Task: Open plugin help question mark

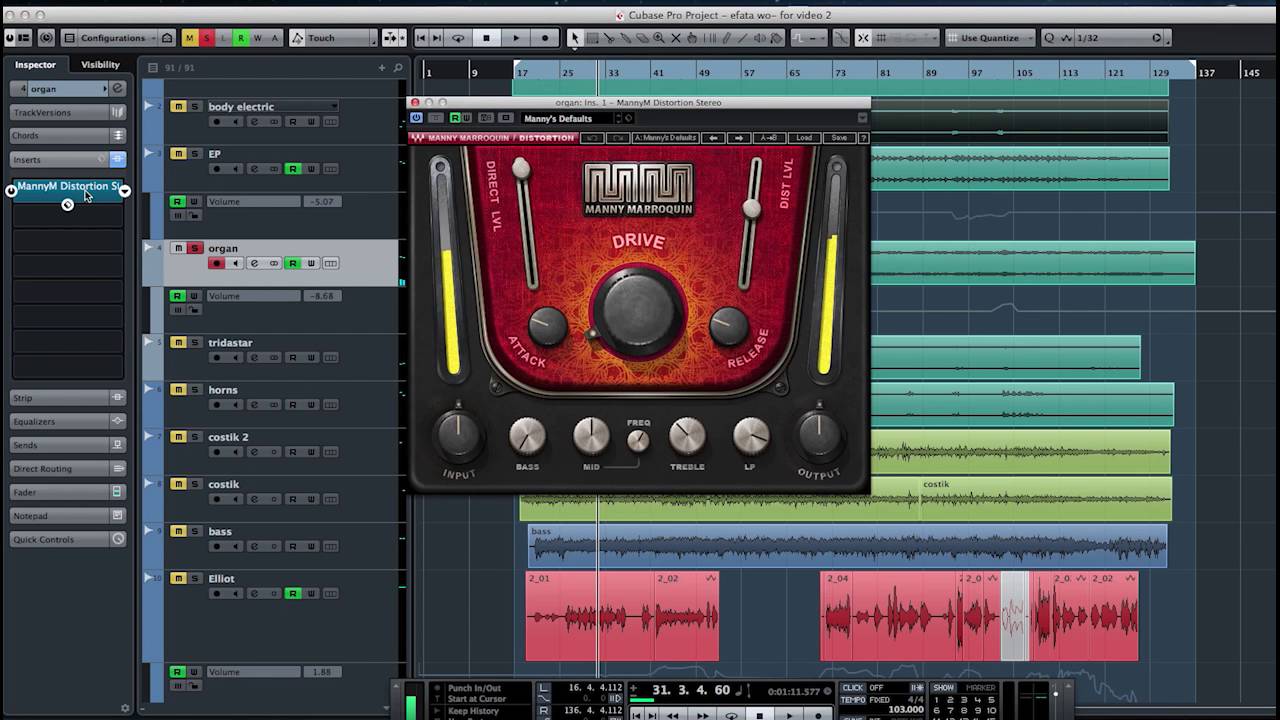Action: tap(863, 138)
